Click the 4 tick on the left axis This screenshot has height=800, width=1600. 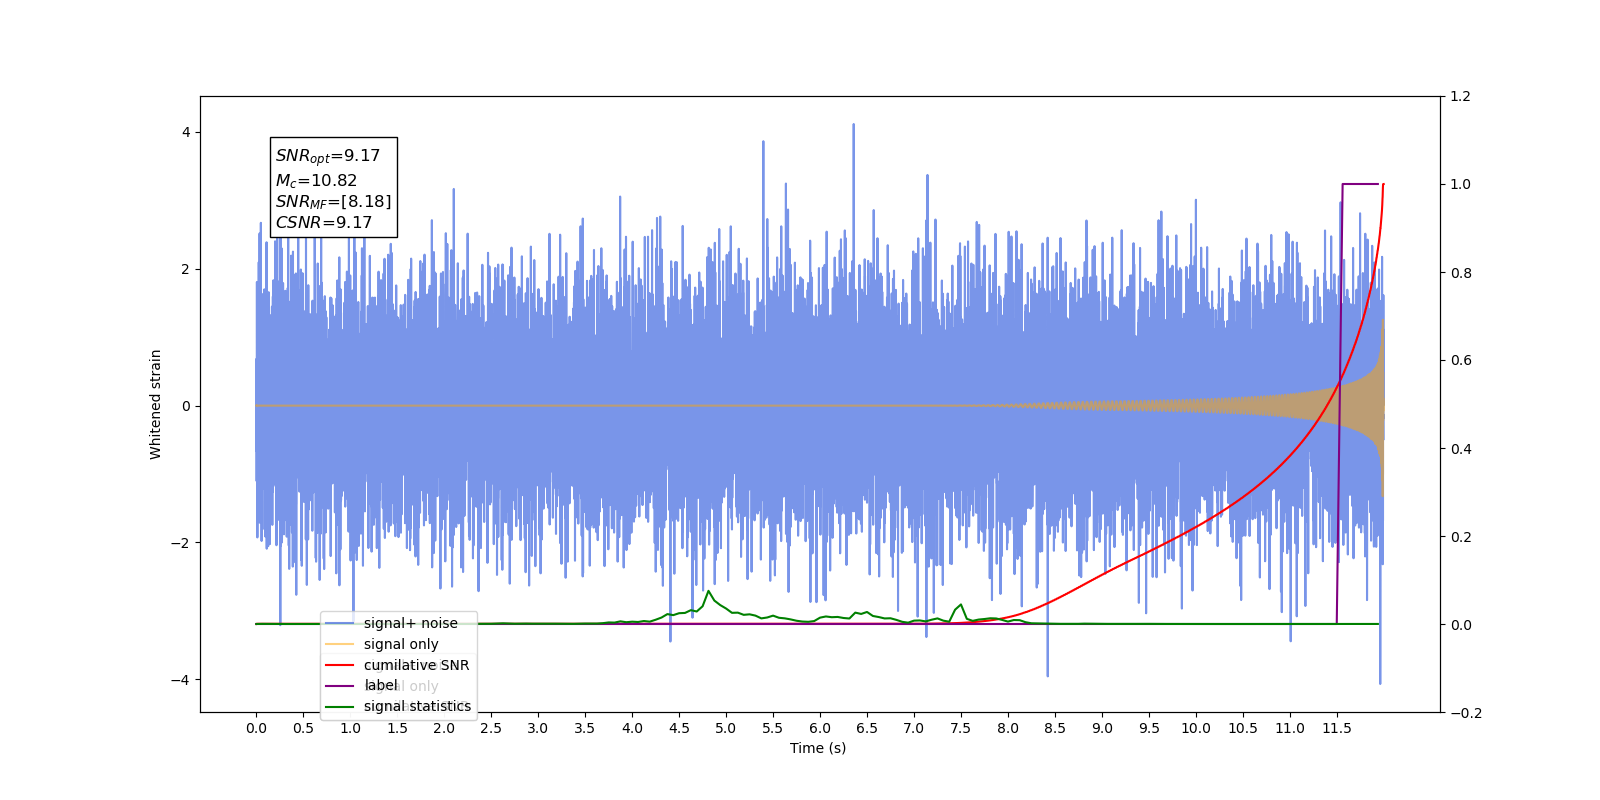pos(186,132)
